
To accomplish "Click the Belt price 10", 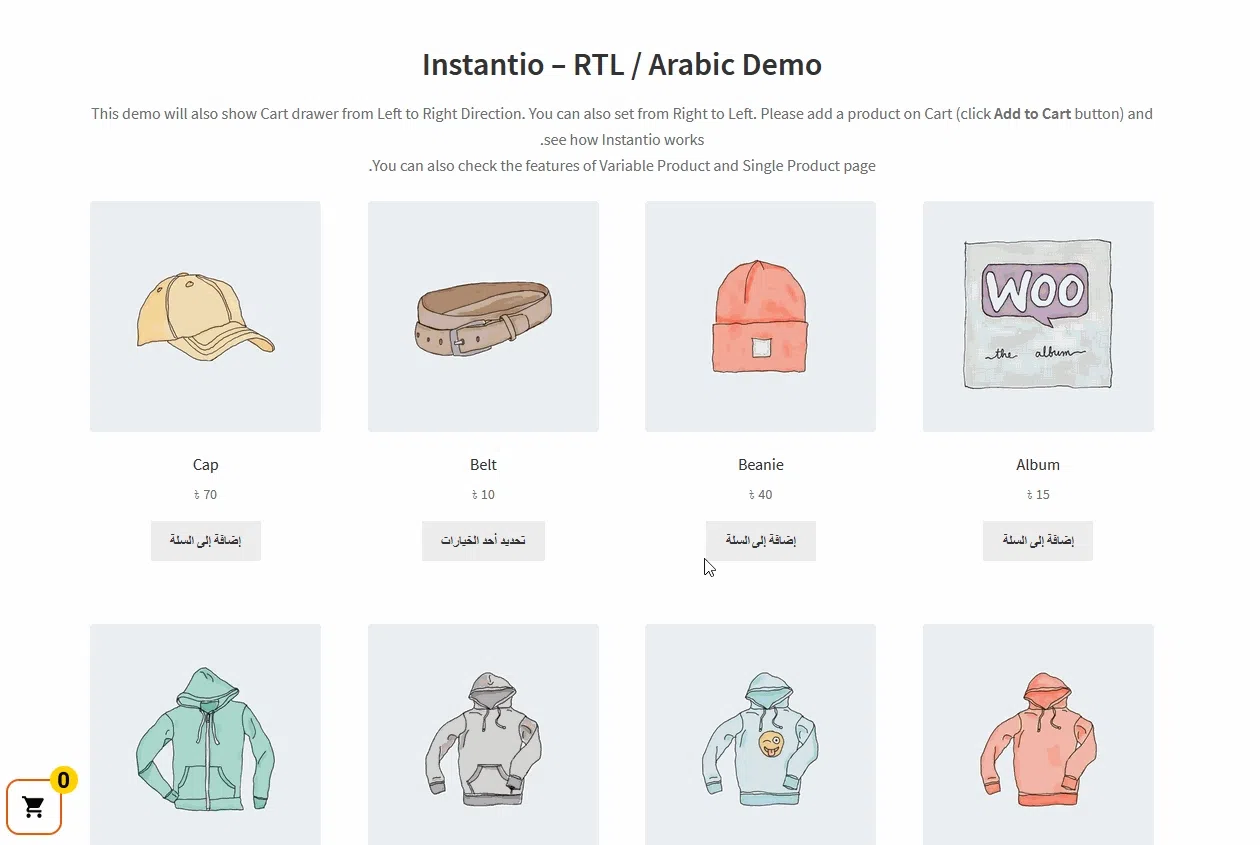I will click(483, 495).
